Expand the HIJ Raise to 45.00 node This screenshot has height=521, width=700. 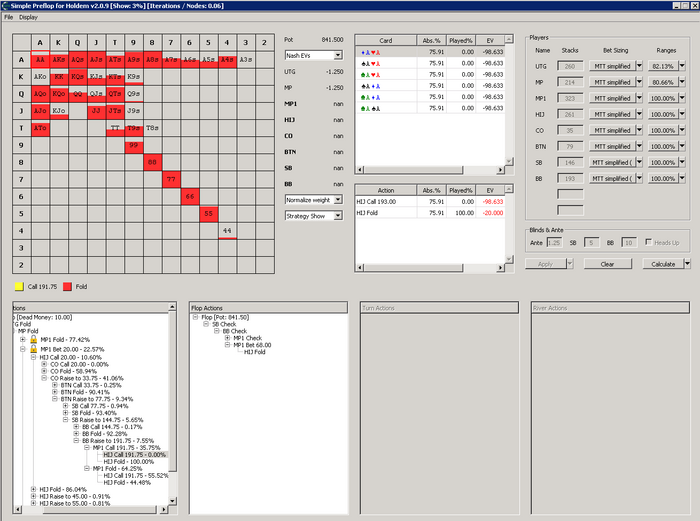(x=33, y=496)
